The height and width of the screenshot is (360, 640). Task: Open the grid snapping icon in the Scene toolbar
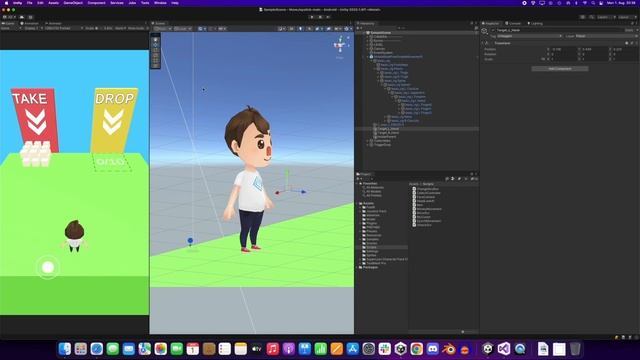201,29
